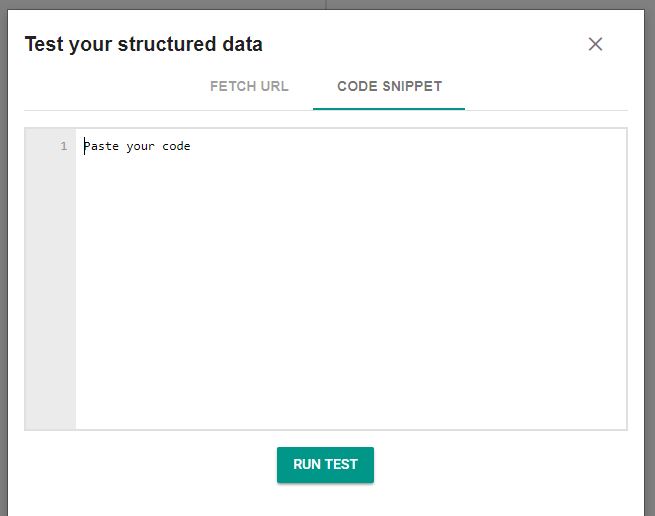
Task: Focus the 'Paste your code' editor line
Action: pos(351,146)
